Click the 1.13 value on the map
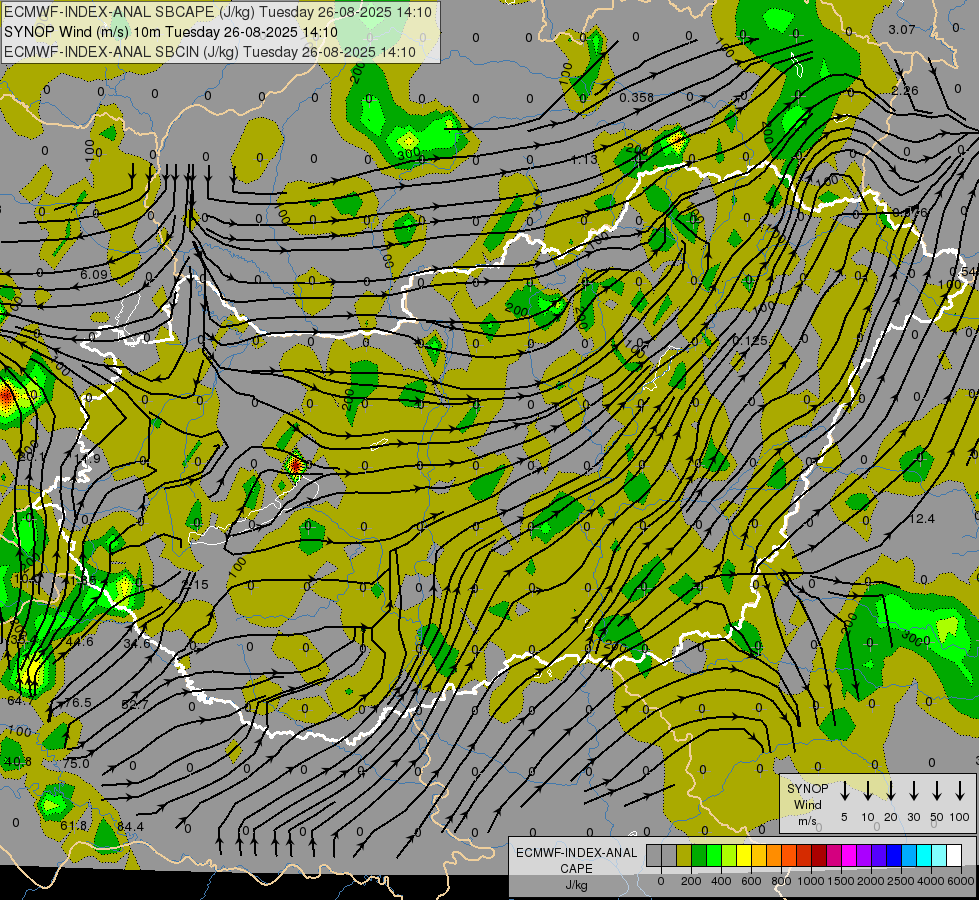Viewport: 979px width, 900px height. click(x=584, y=160)
